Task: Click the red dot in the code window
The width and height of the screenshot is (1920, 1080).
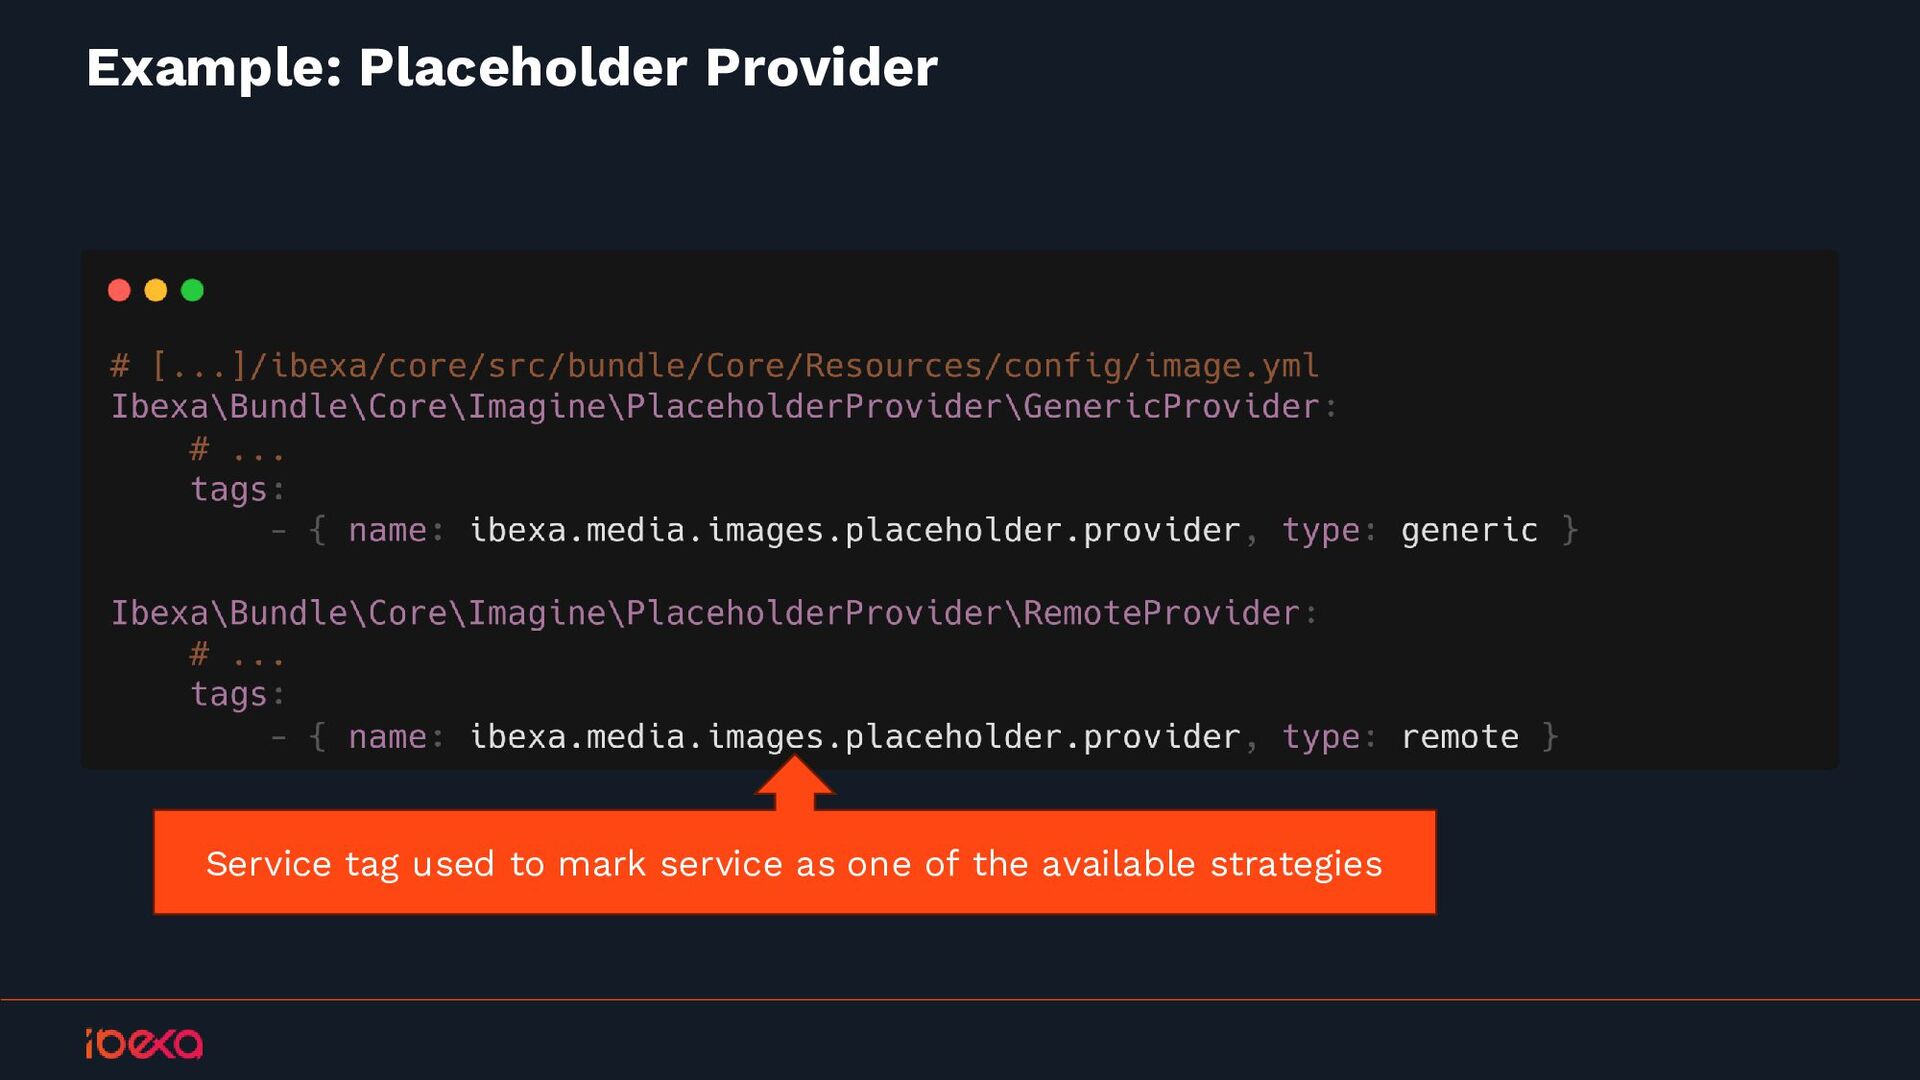Action: click(x=119, y=290)
